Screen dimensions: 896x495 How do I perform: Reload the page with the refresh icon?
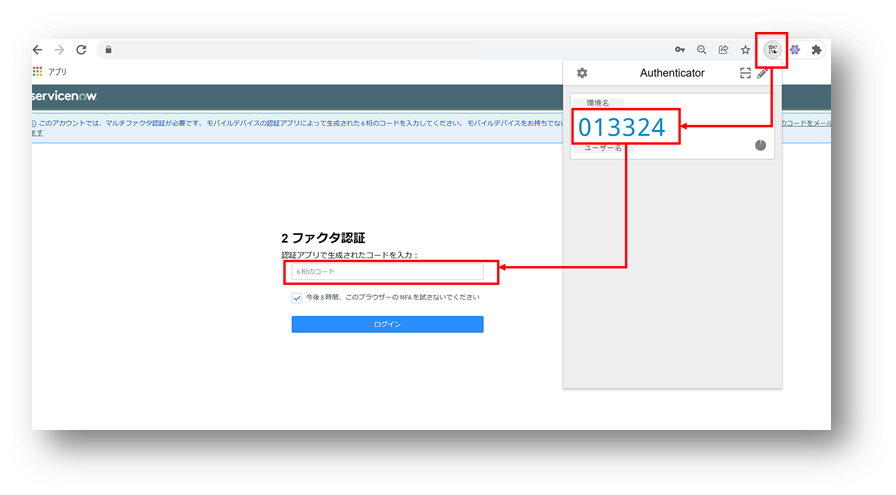81,50
